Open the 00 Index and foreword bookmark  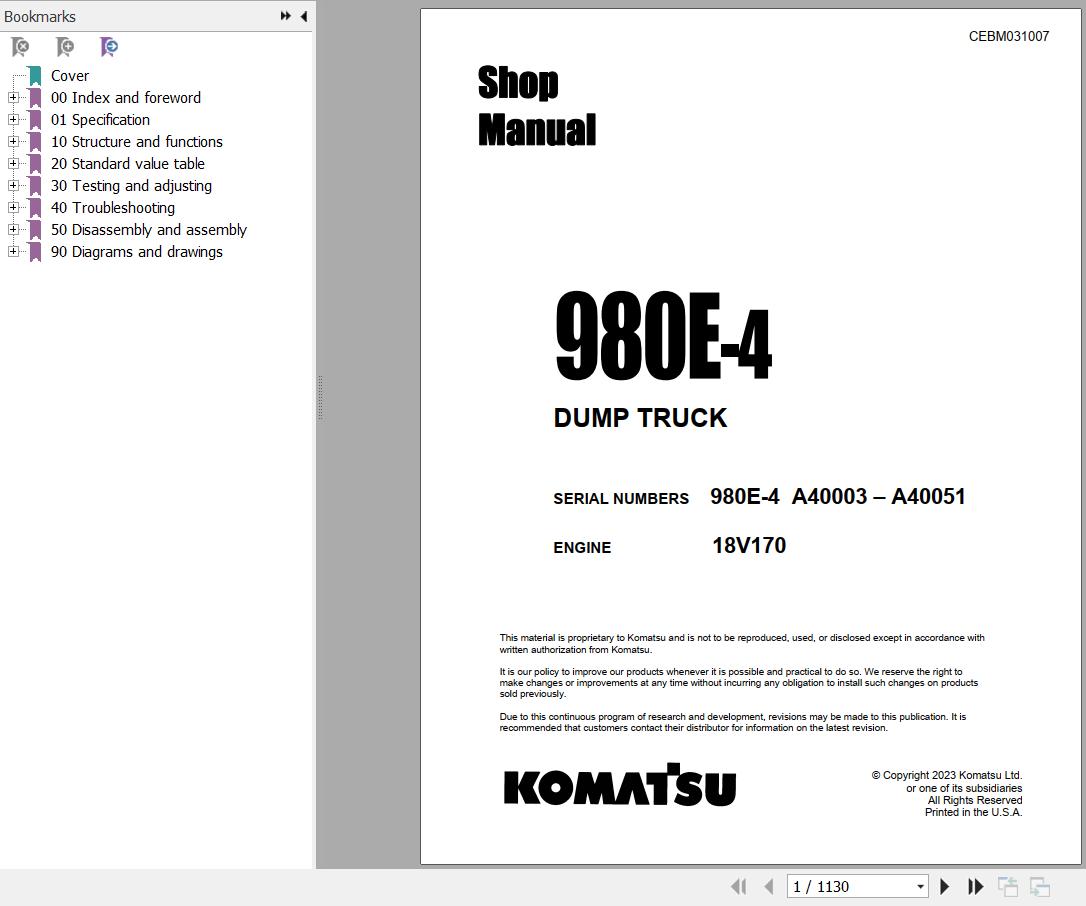pos(126,98)
